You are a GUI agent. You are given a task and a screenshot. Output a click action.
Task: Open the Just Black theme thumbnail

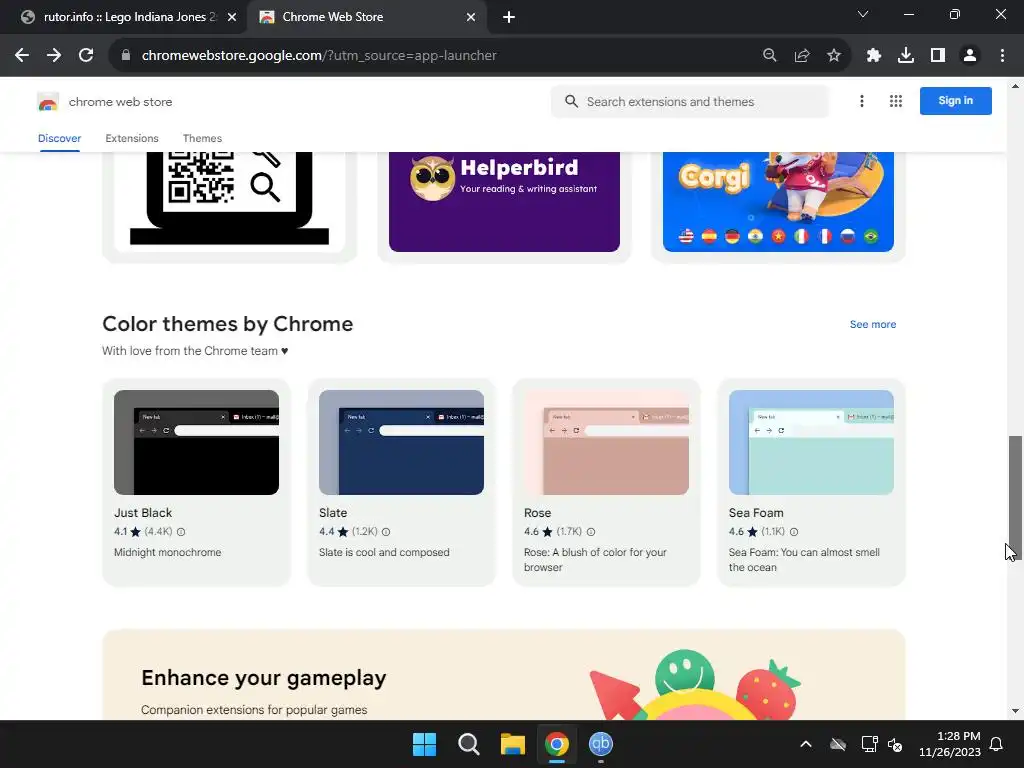tap(197, 442)
